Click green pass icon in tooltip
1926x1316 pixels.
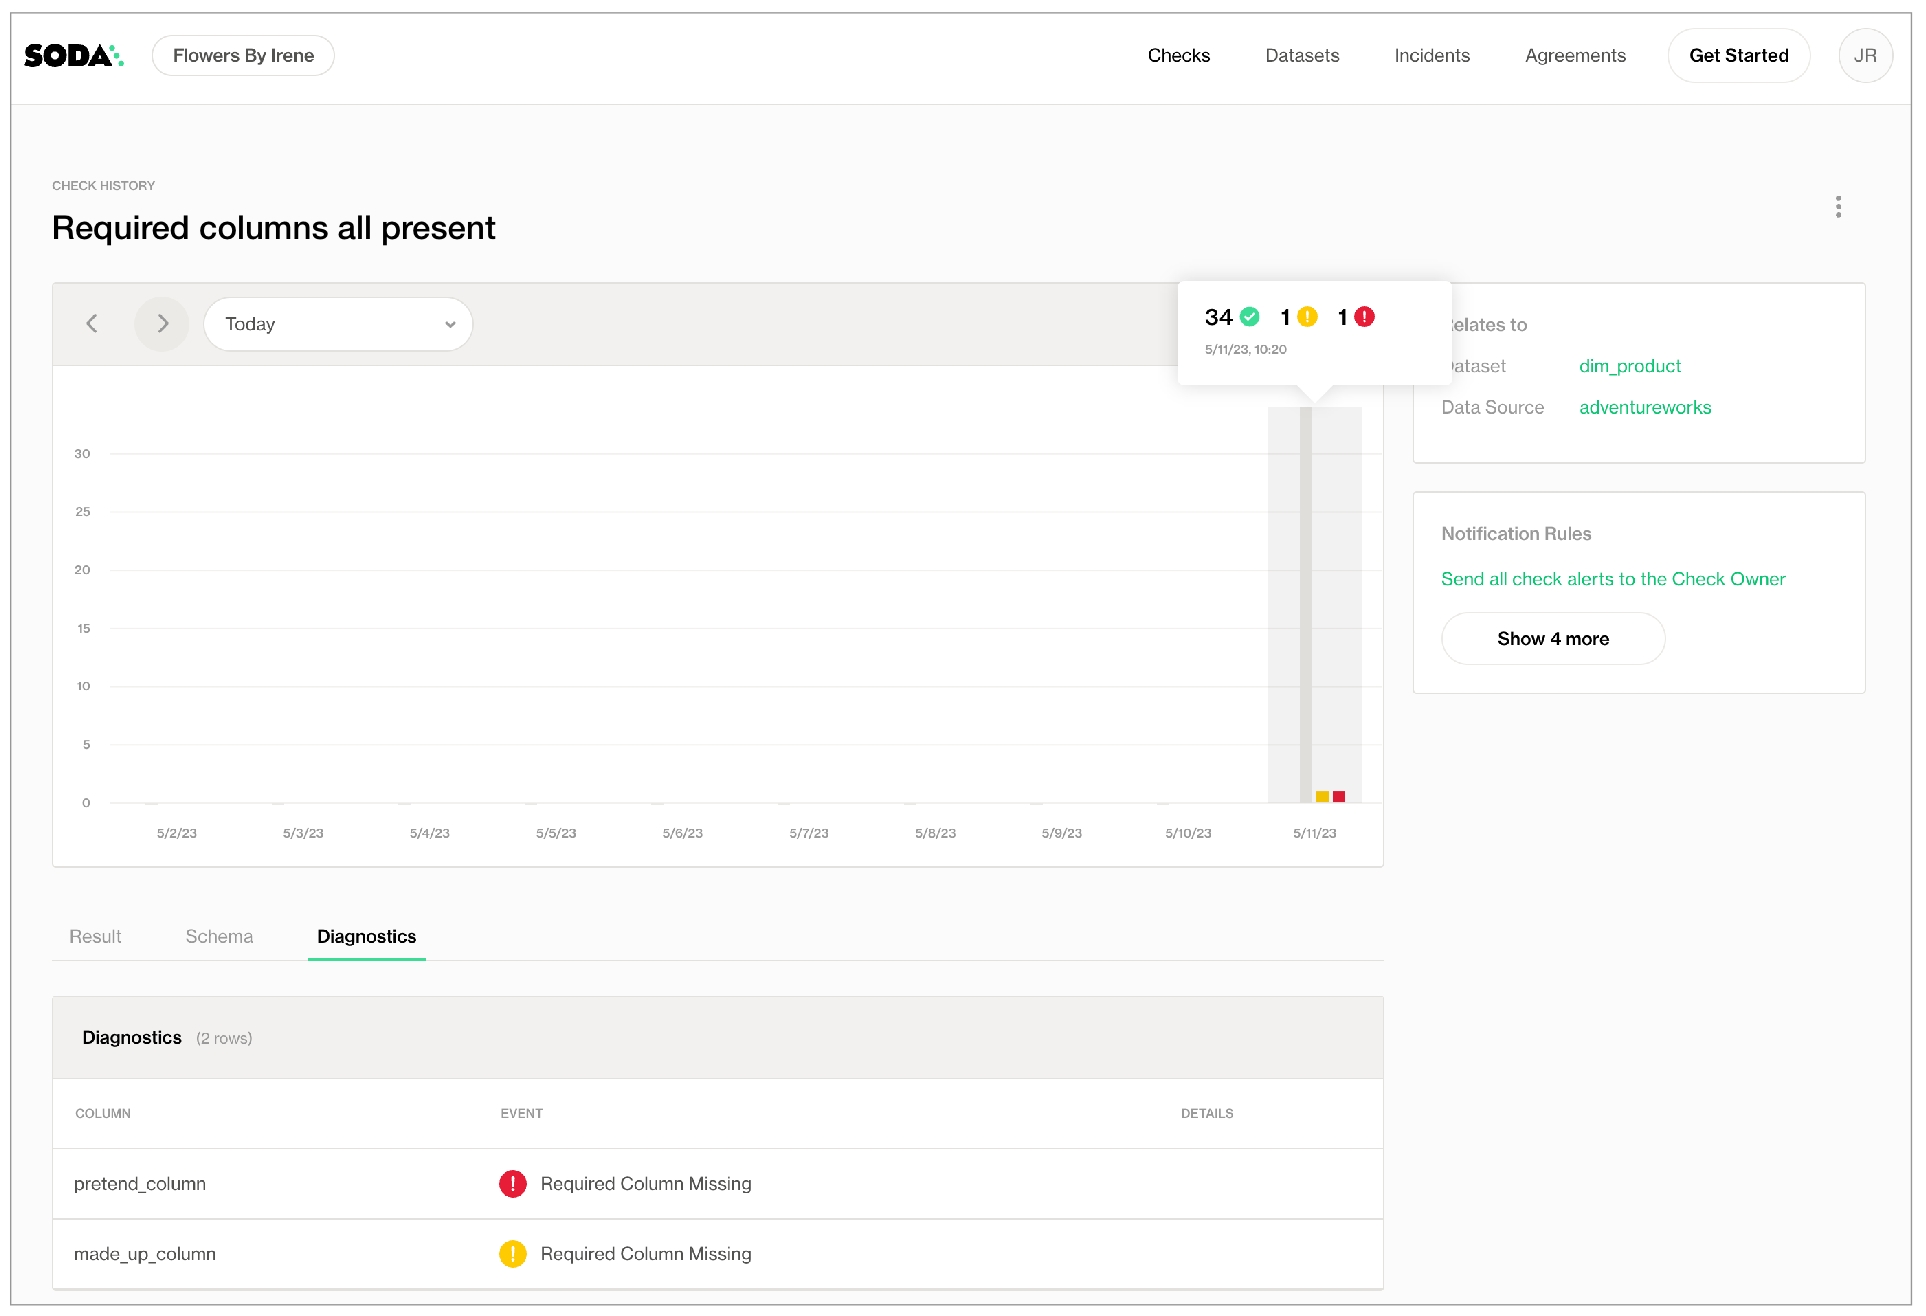click(x=1250, y=317)
